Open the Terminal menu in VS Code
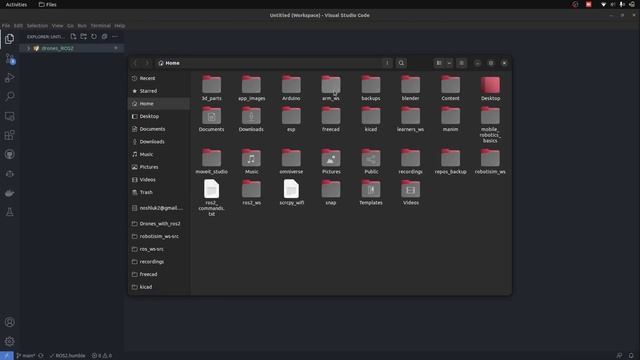Screen dimensions: 640x360 coord(100,25)
